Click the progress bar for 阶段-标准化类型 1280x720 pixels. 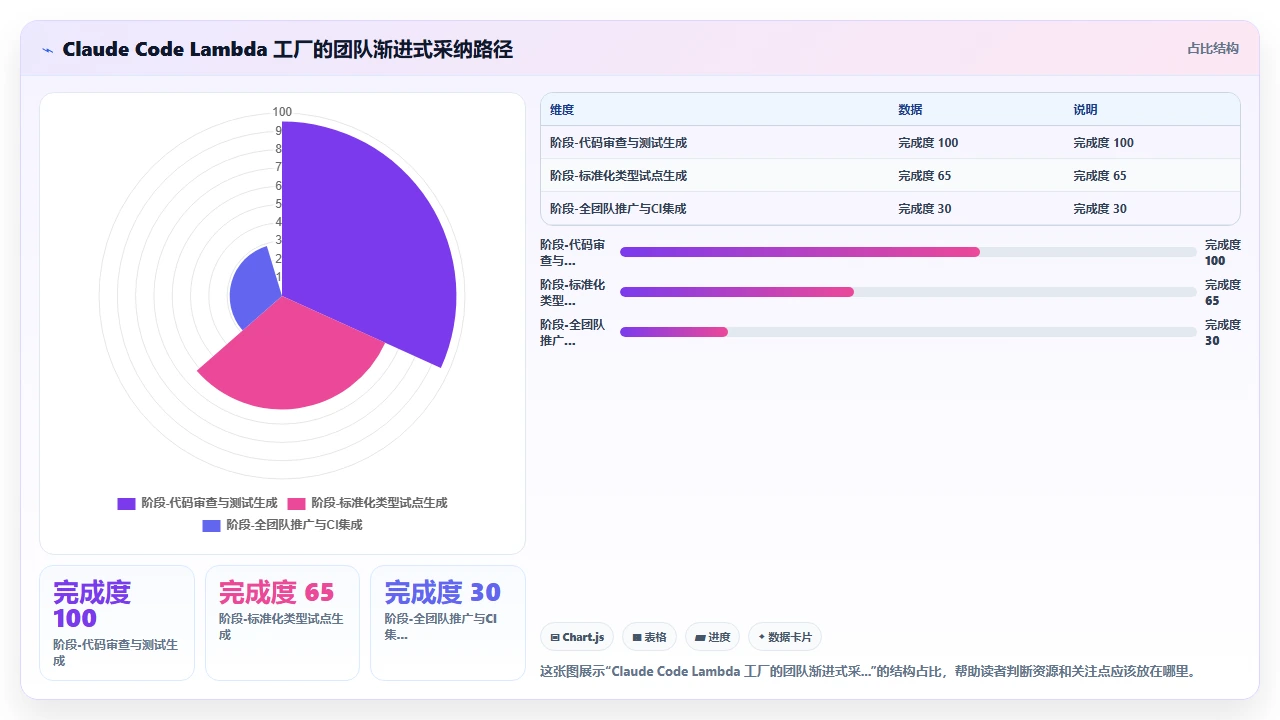pyautogui.click(x=908, y=292)
